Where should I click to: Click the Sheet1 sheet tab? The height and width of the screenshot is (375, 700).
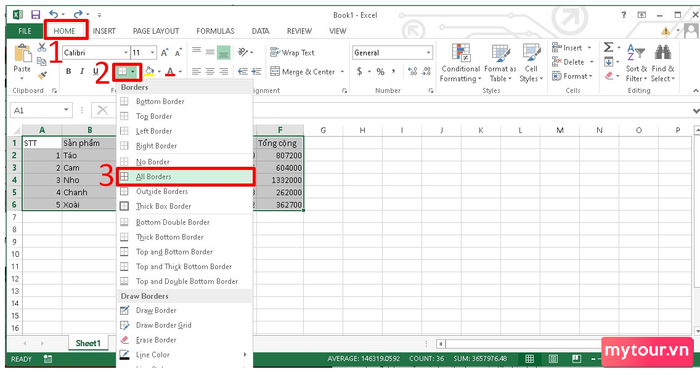point(88,343)
